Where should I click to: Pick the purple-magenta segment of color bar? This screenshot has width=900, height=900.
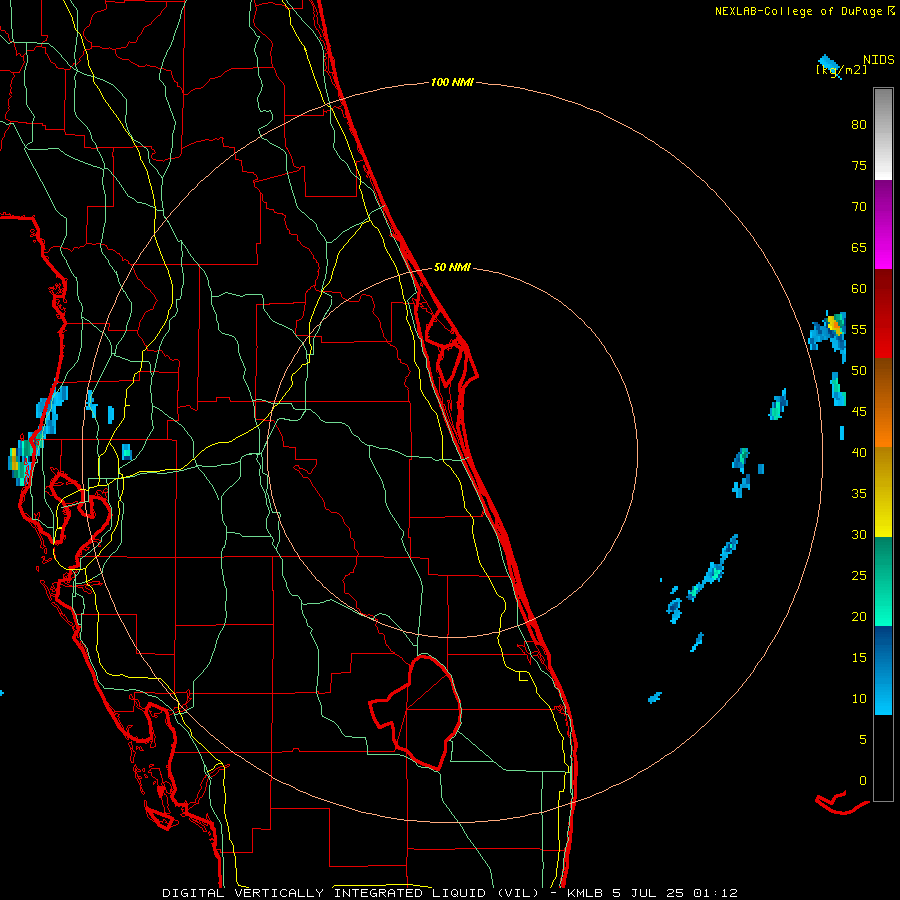click(x=883, y=225)
